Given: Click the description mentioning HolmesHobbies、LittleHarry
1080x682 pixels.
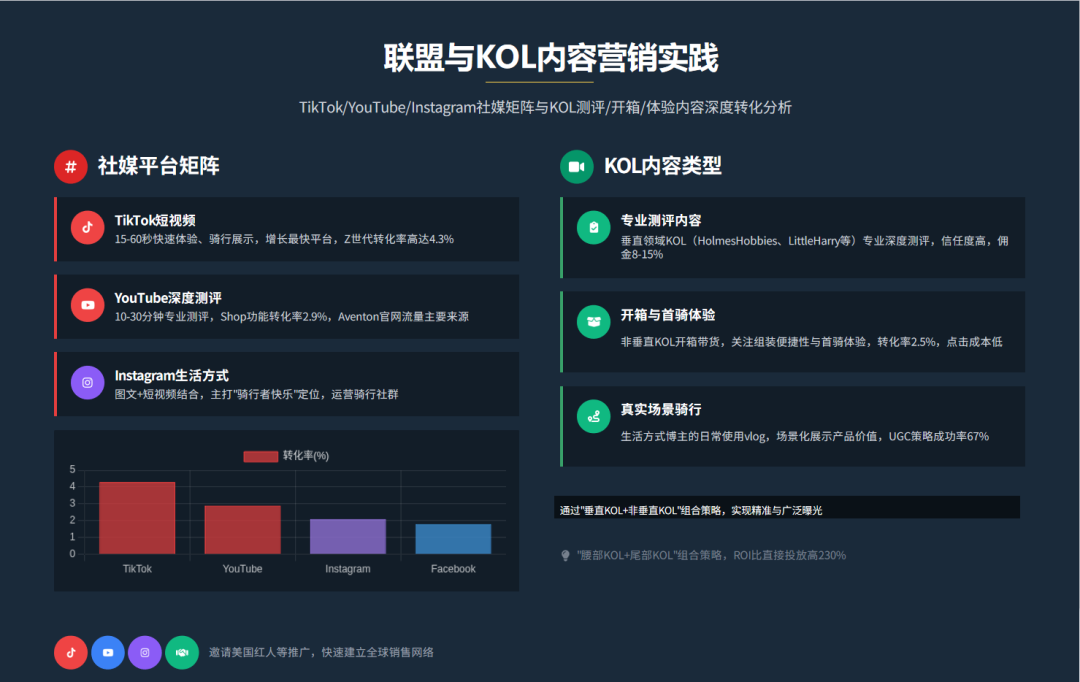Looking at the screenshot, I should pos(815,247).
